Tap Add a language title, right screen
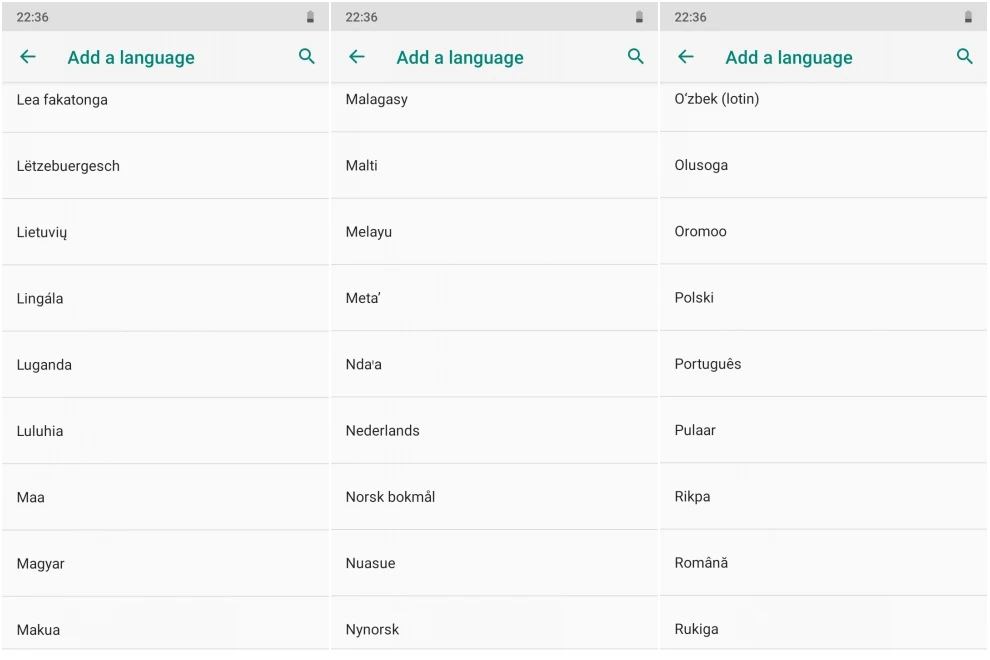Viewport: 990px width, 660px height. [789, 57]
